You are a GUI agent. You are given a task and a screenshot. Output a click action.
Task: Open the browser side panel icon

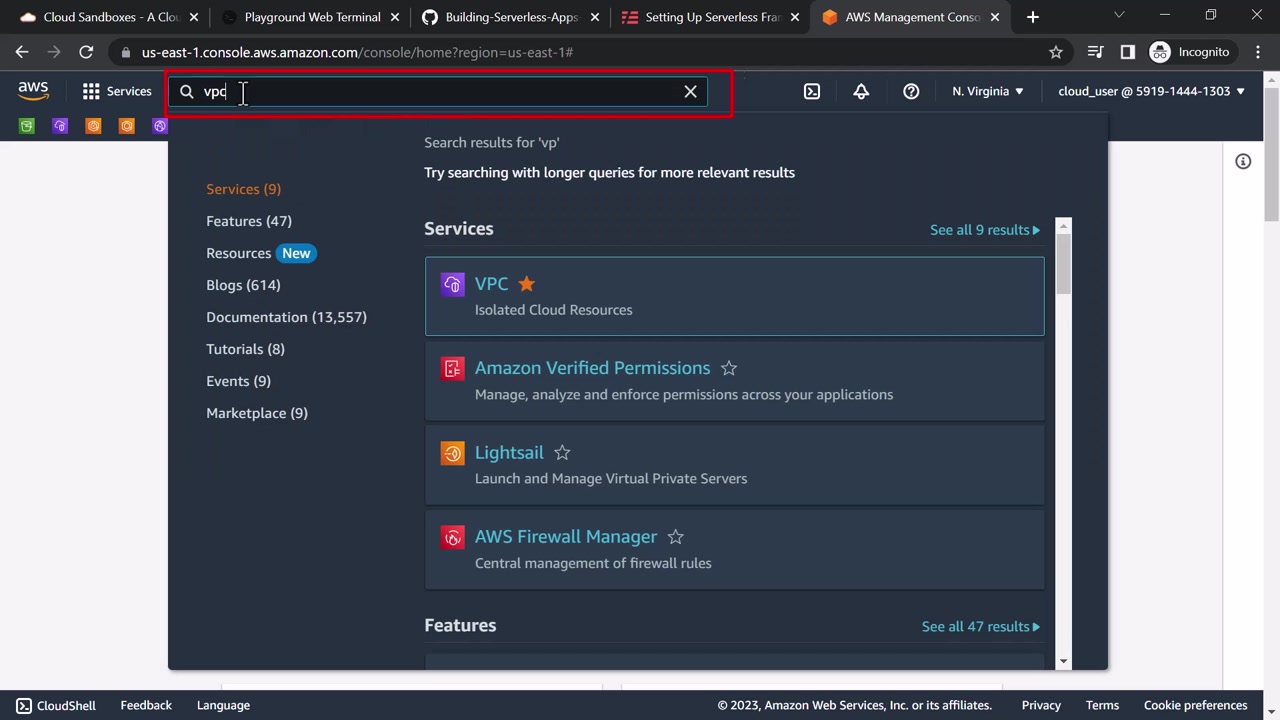click(1128, 52)
